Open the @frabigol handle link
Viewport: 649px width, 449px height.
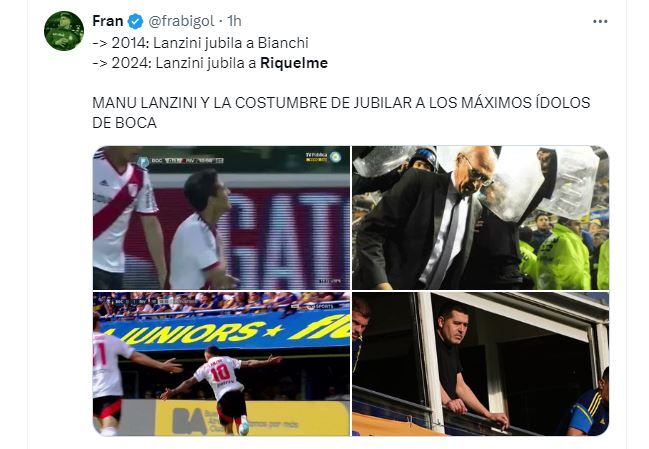tap(181, 21)
